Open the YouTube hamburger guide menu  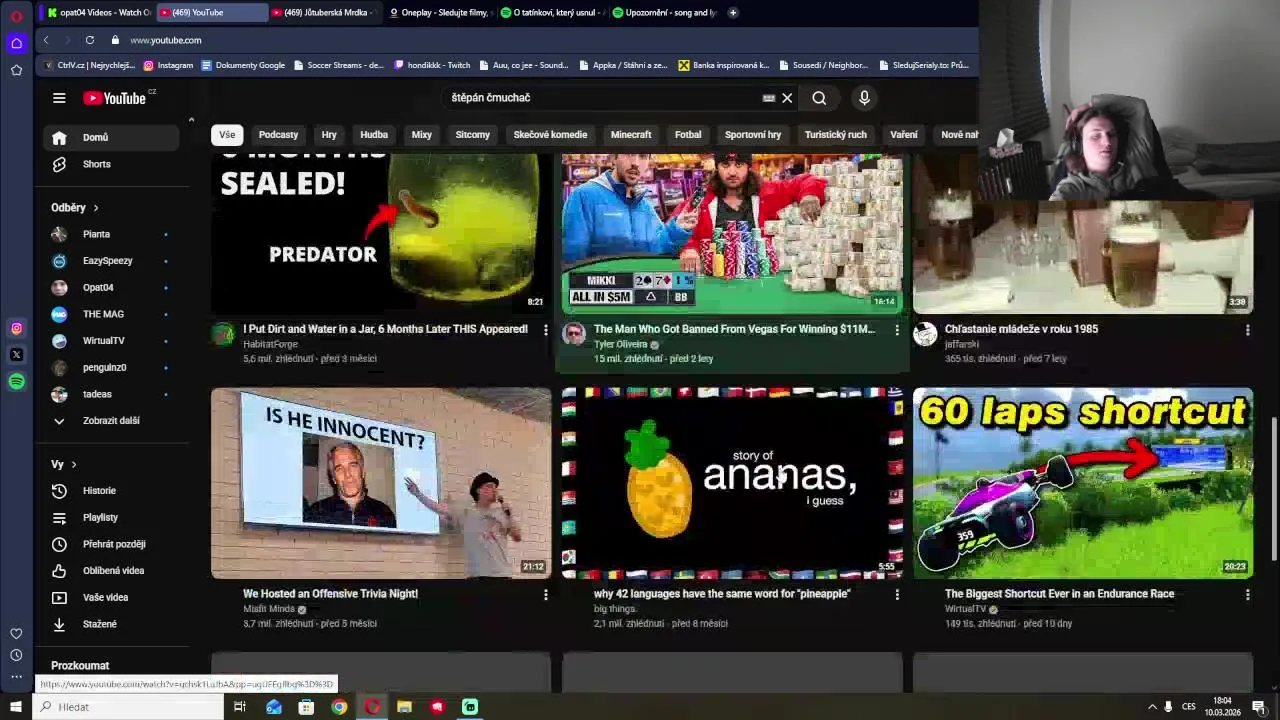59,98
